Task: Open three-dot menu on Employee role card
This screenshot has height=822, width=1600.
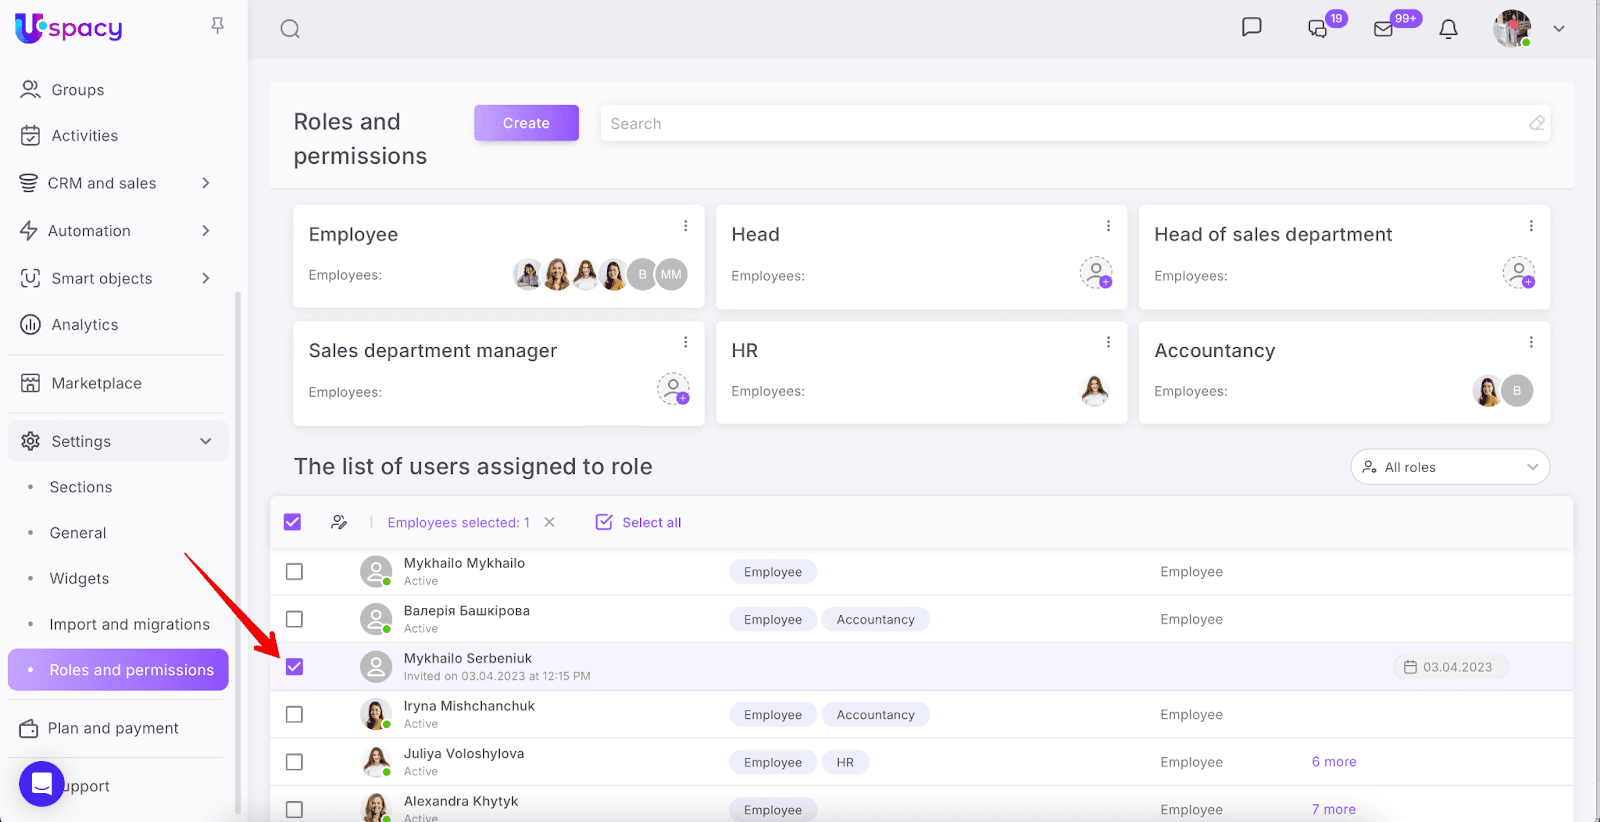Action: click(685, 226)
